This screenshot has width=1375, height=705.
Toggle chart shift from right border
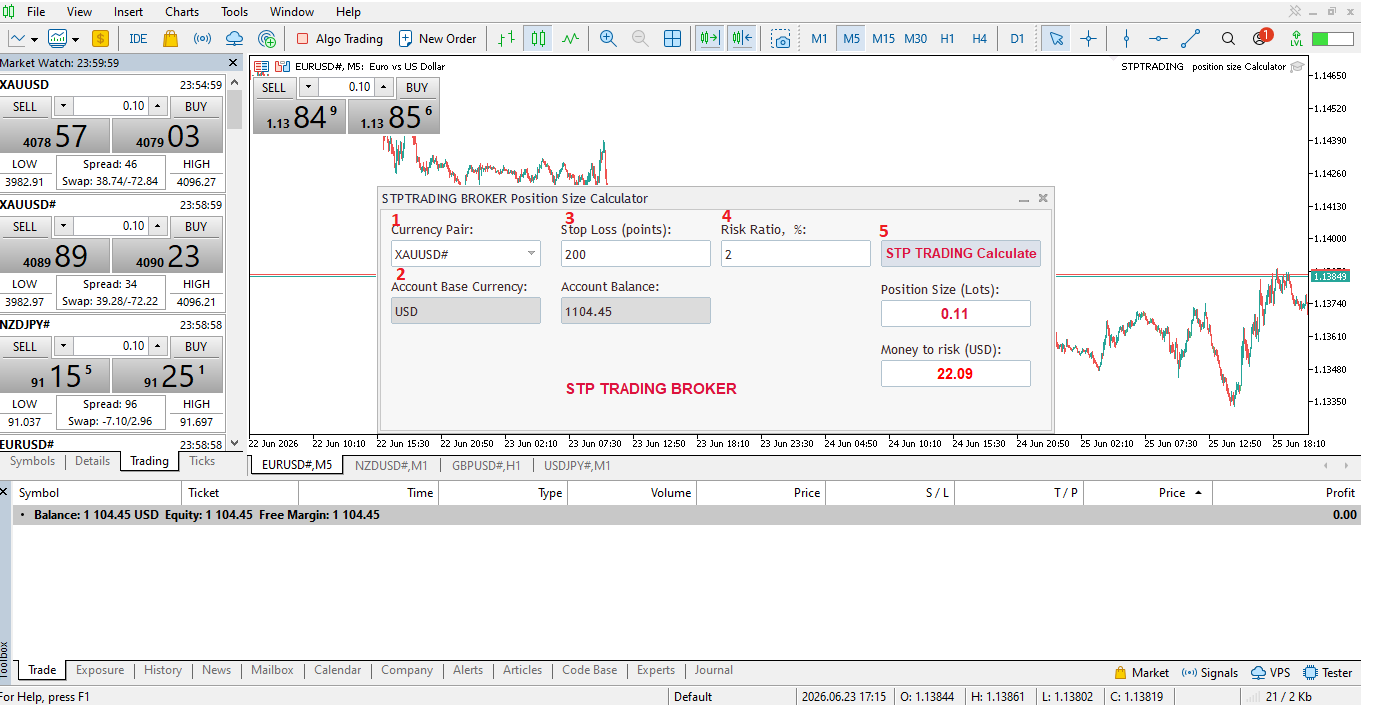point(742,39)
